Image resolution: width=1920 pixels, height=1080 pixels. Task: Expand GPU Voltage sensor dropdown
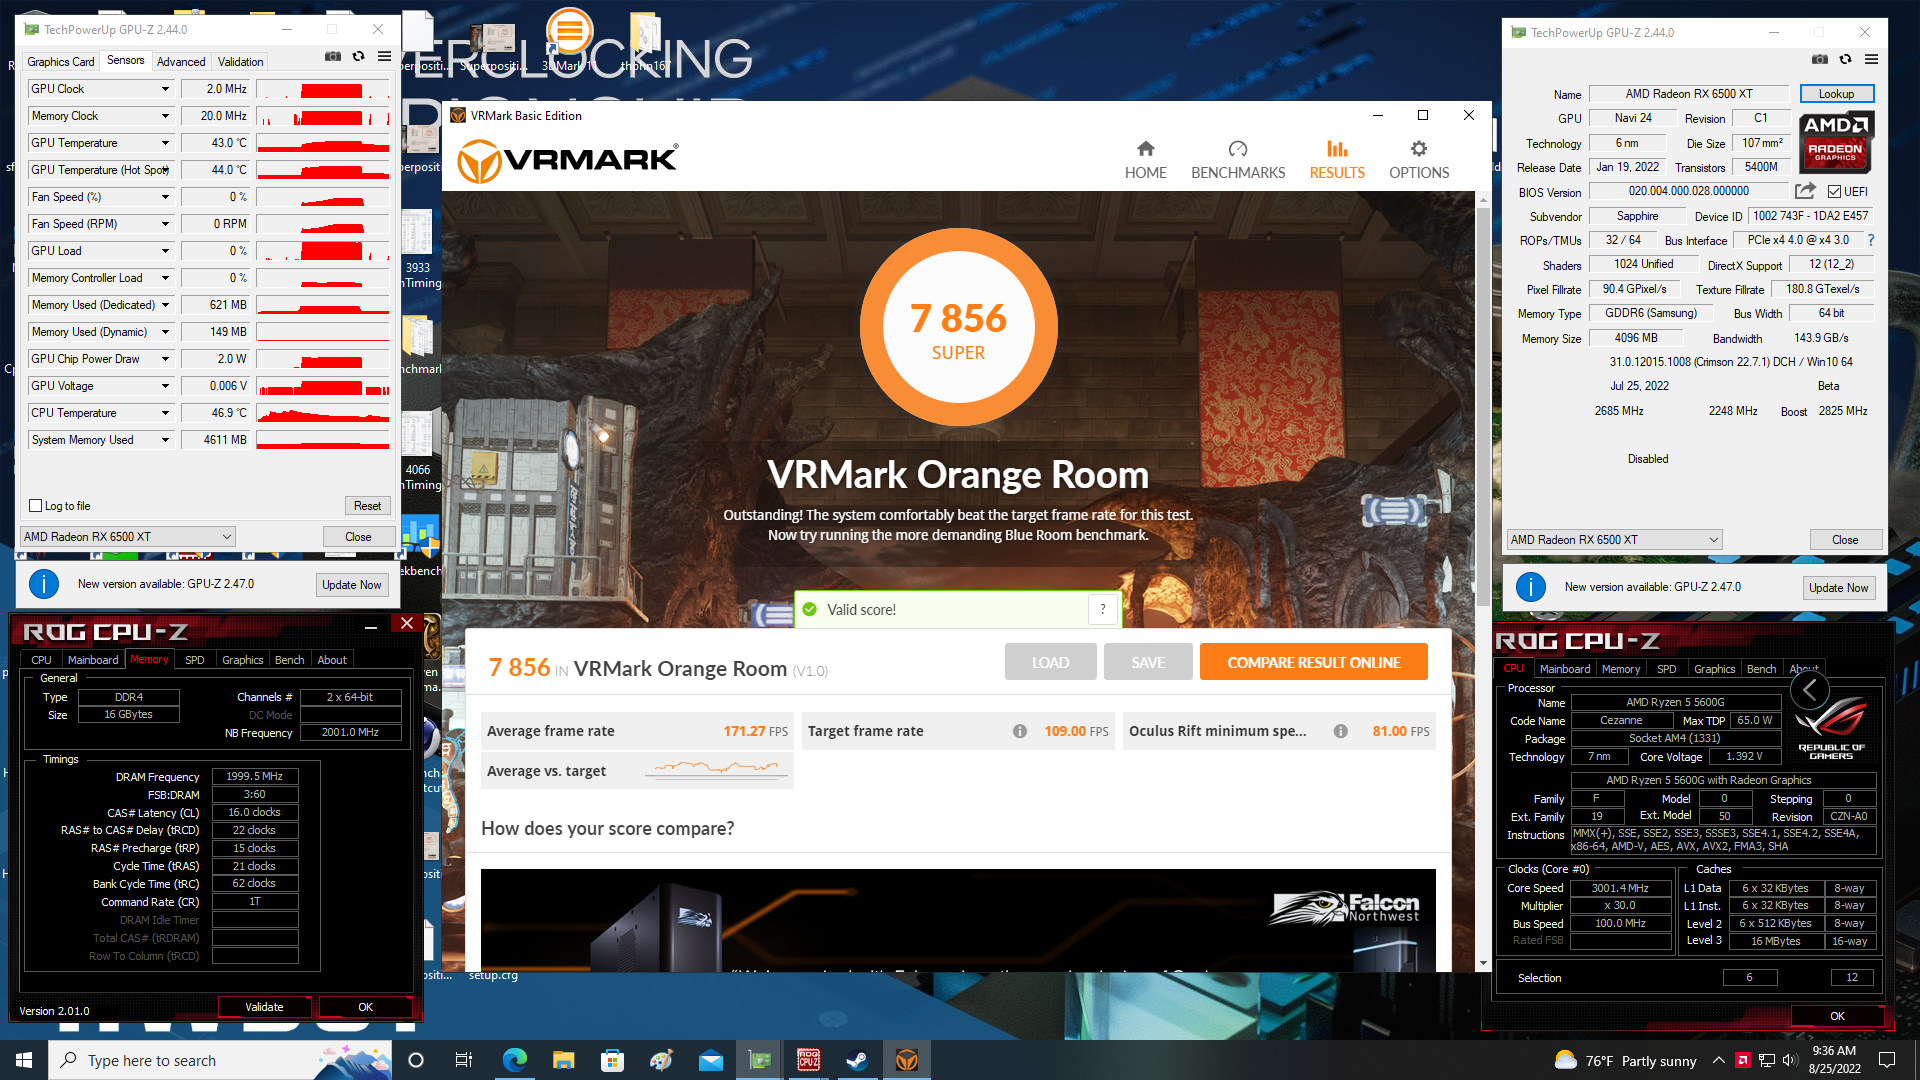coord(165,386)
